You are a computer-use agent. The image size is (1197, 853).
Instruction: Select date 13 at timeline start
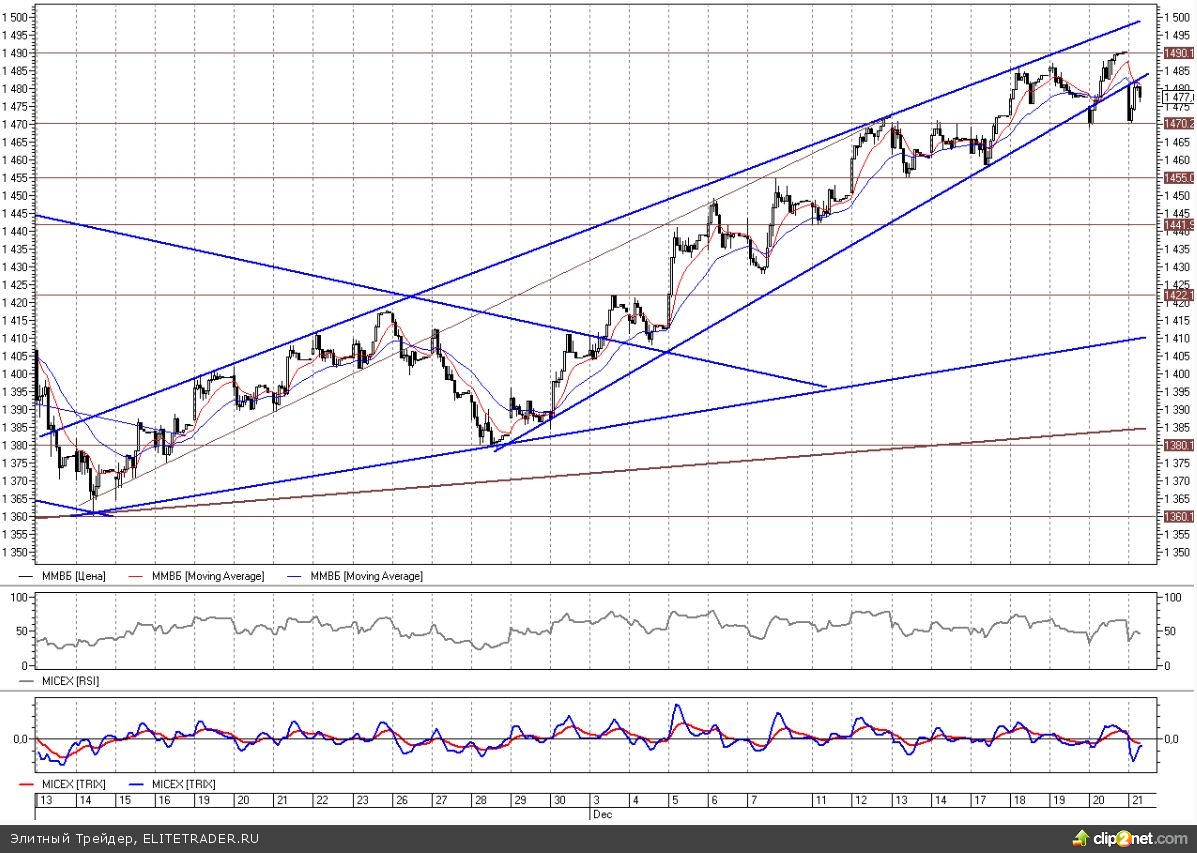click(45, 801)
